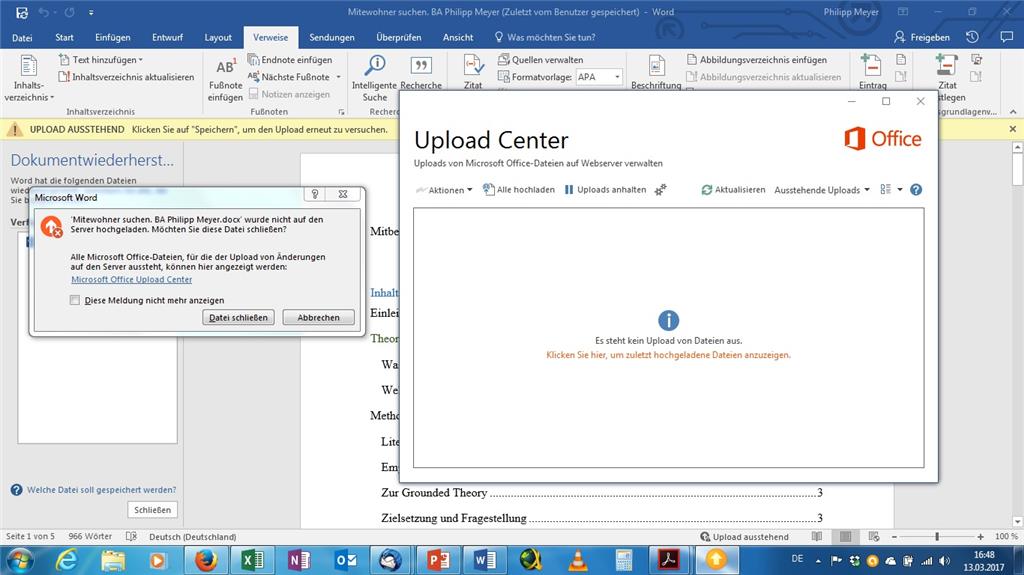
Task: Click Text hinzufügen in ribbon
Action: (101, 59)
